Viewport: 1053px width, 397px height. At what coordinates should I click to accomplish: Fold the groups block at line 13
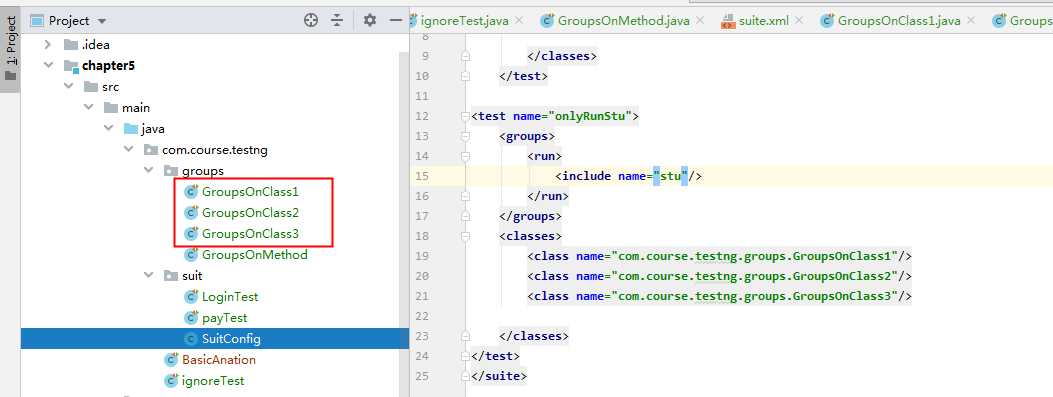point(465,136)
